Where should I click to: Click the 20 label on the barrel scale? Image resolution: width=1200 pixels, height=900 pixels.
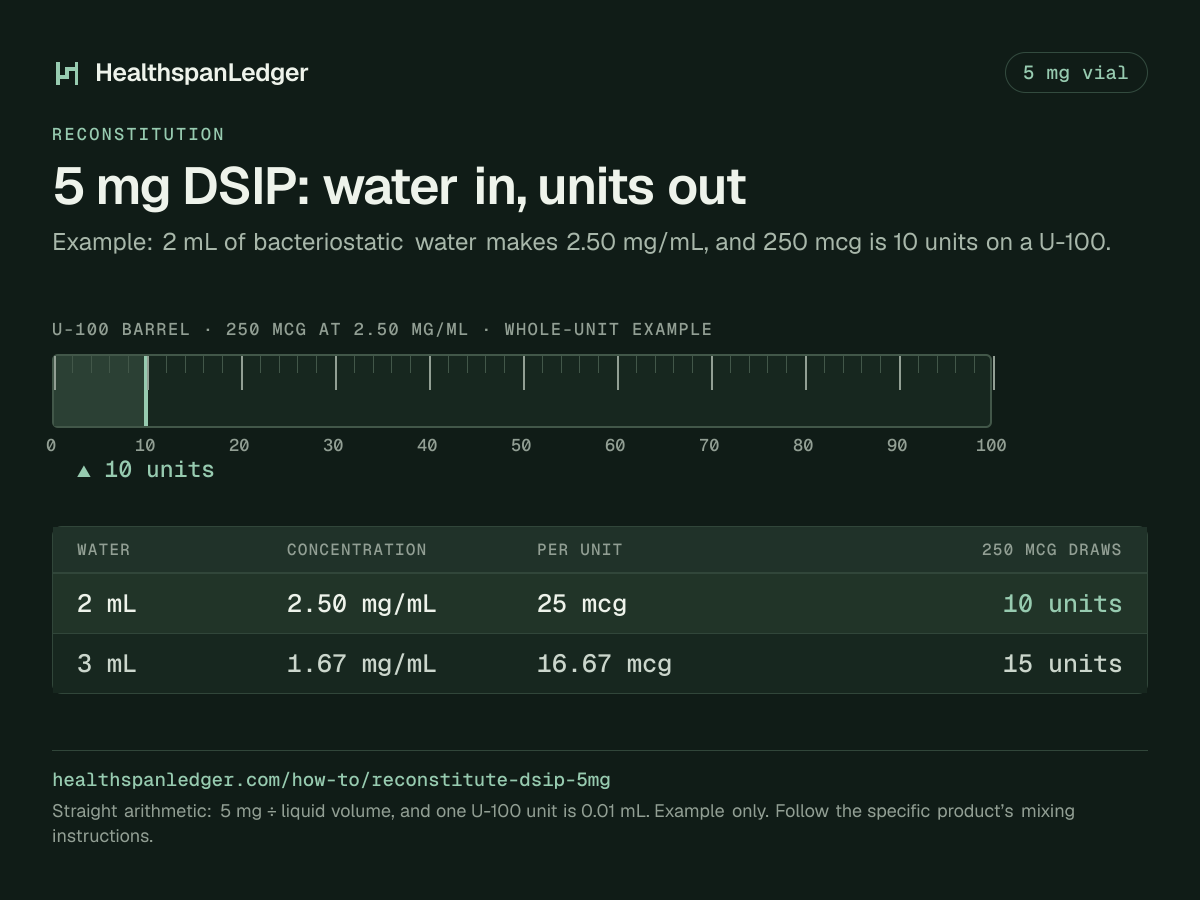click(x=239, y=445)
